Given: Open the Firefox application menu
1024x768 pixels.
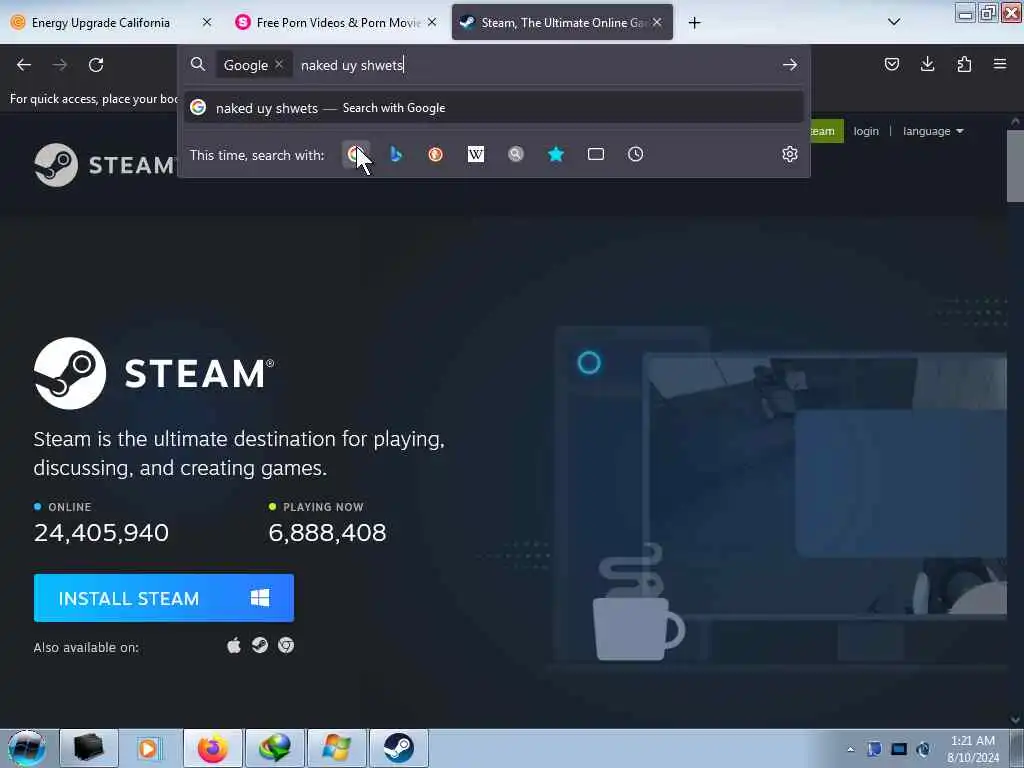Looking at the screenshot, I should [x=1000, y=64].
